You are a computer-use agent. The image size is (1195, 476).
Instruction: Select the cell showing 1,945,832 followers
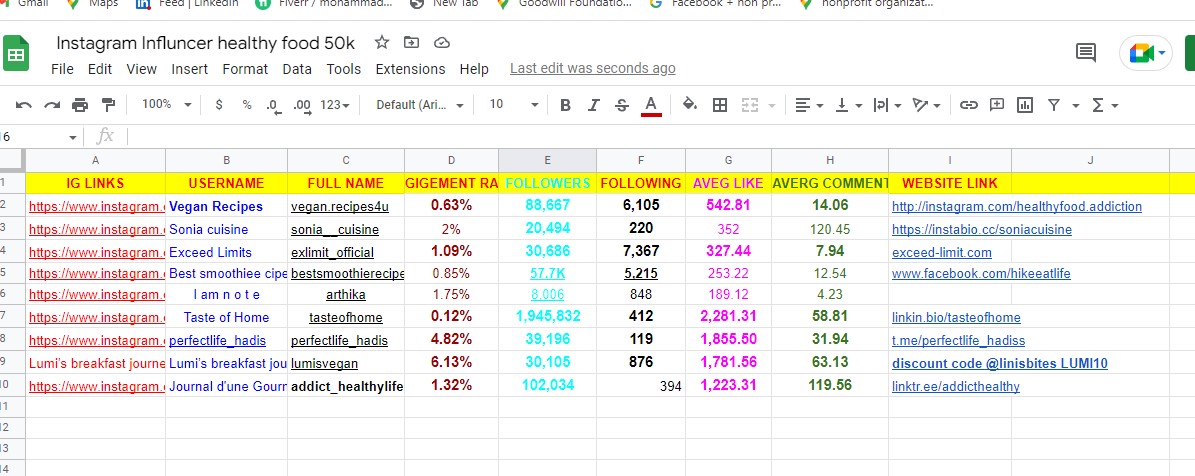(x=547, y=316)
